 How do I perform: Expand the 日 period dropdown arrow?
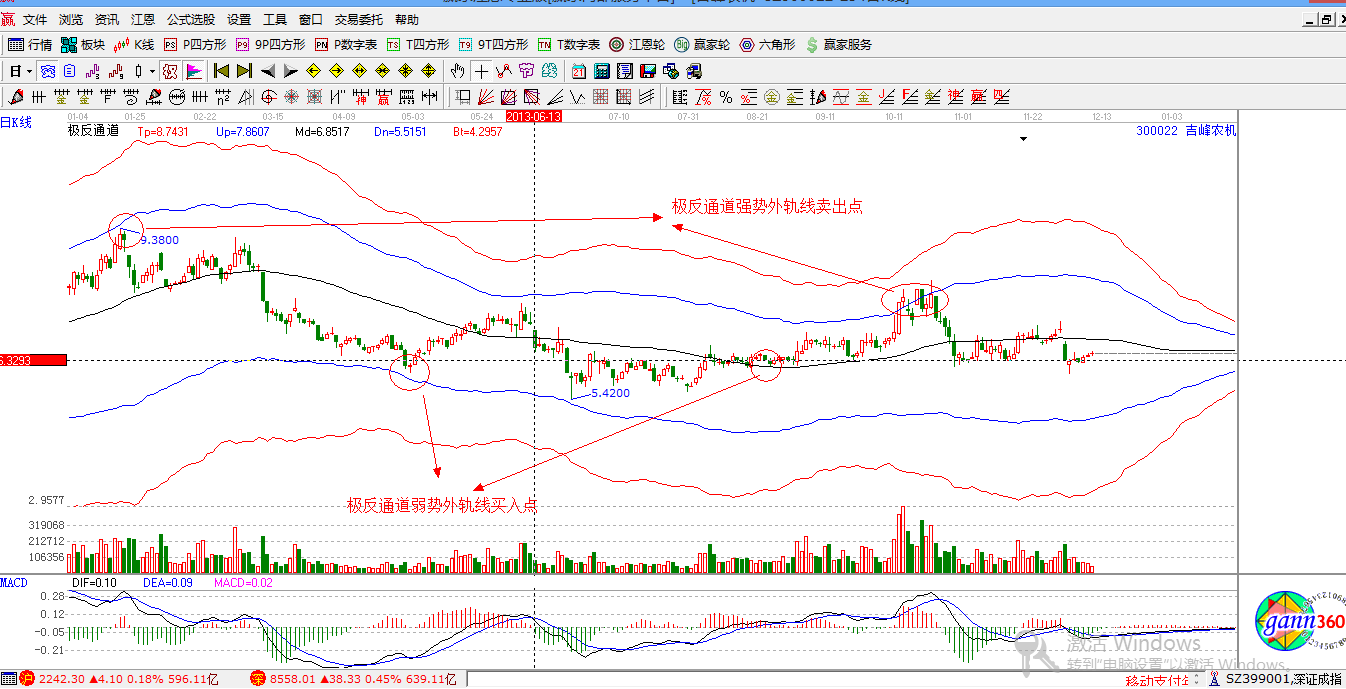29,71
